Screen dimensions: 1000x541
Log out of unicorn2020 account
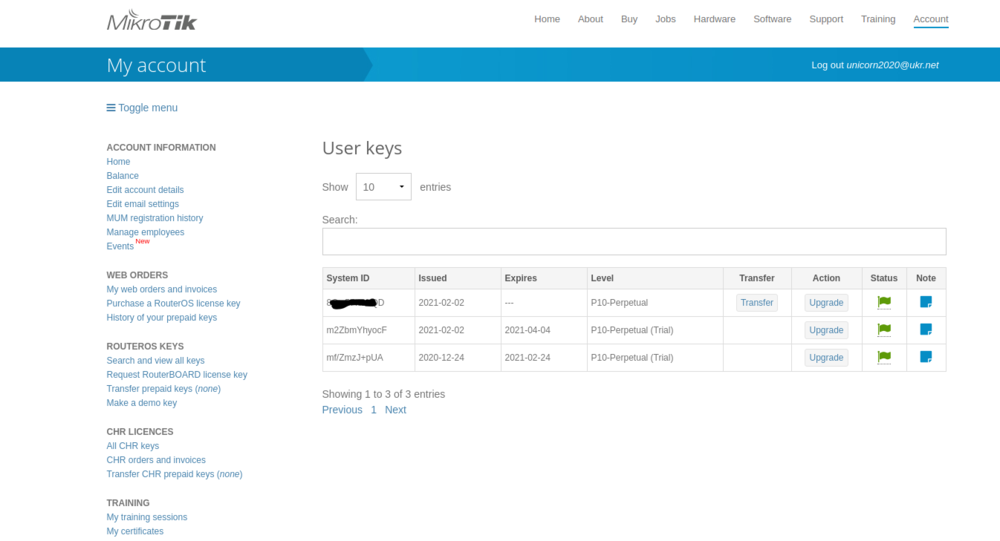pyautogui.click(x=874, y=65)
